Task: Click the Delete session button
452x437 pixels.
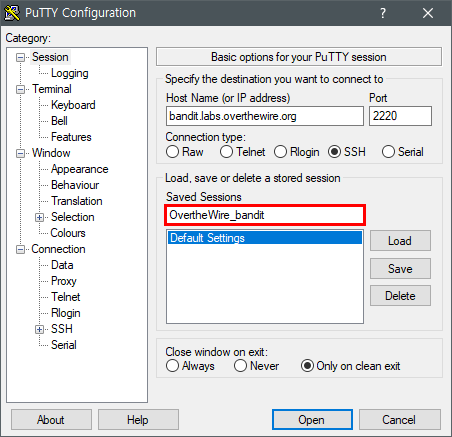Action: [400, 296]
